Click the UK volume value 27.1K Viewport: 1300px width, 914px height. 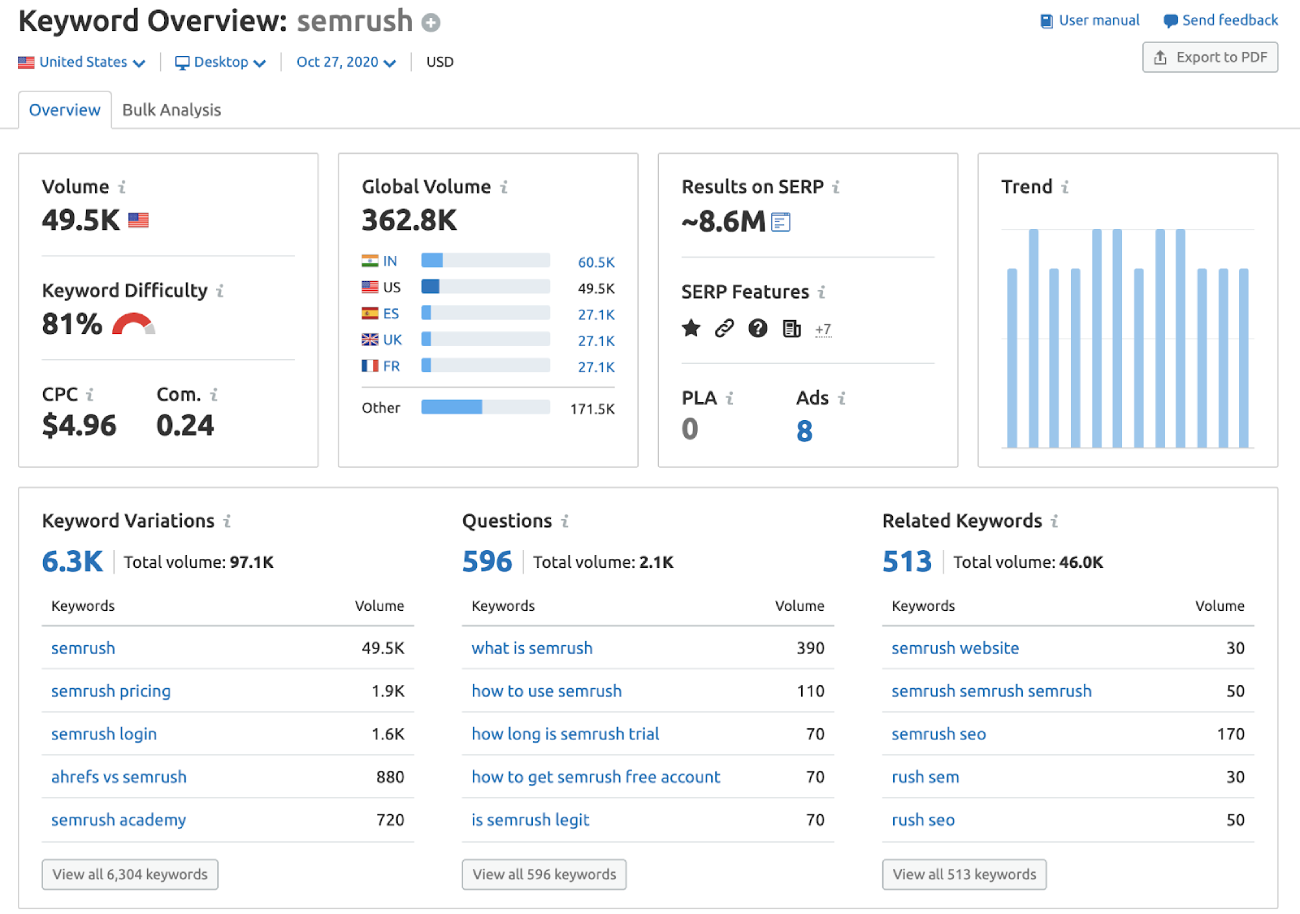point(596,340)
